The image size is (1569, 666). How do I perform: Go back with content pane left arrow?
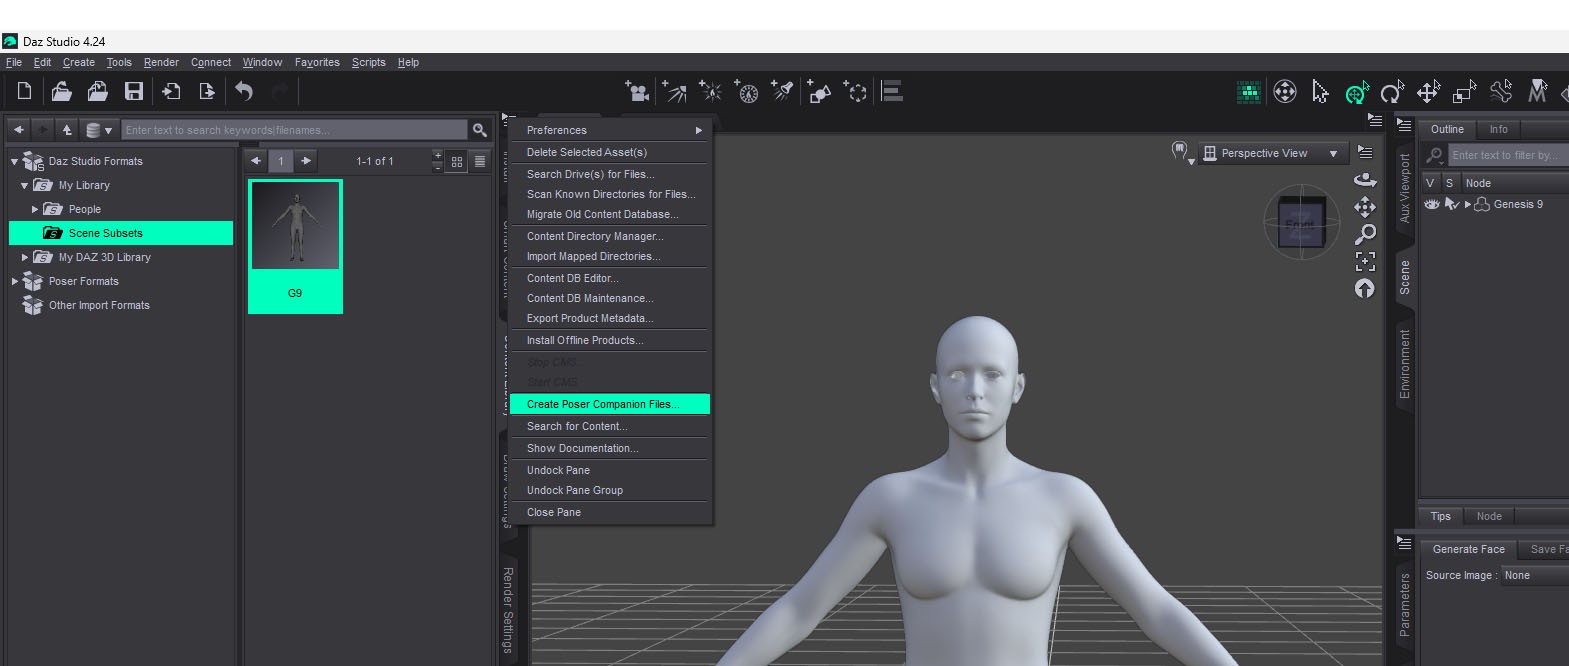[18, 130]
